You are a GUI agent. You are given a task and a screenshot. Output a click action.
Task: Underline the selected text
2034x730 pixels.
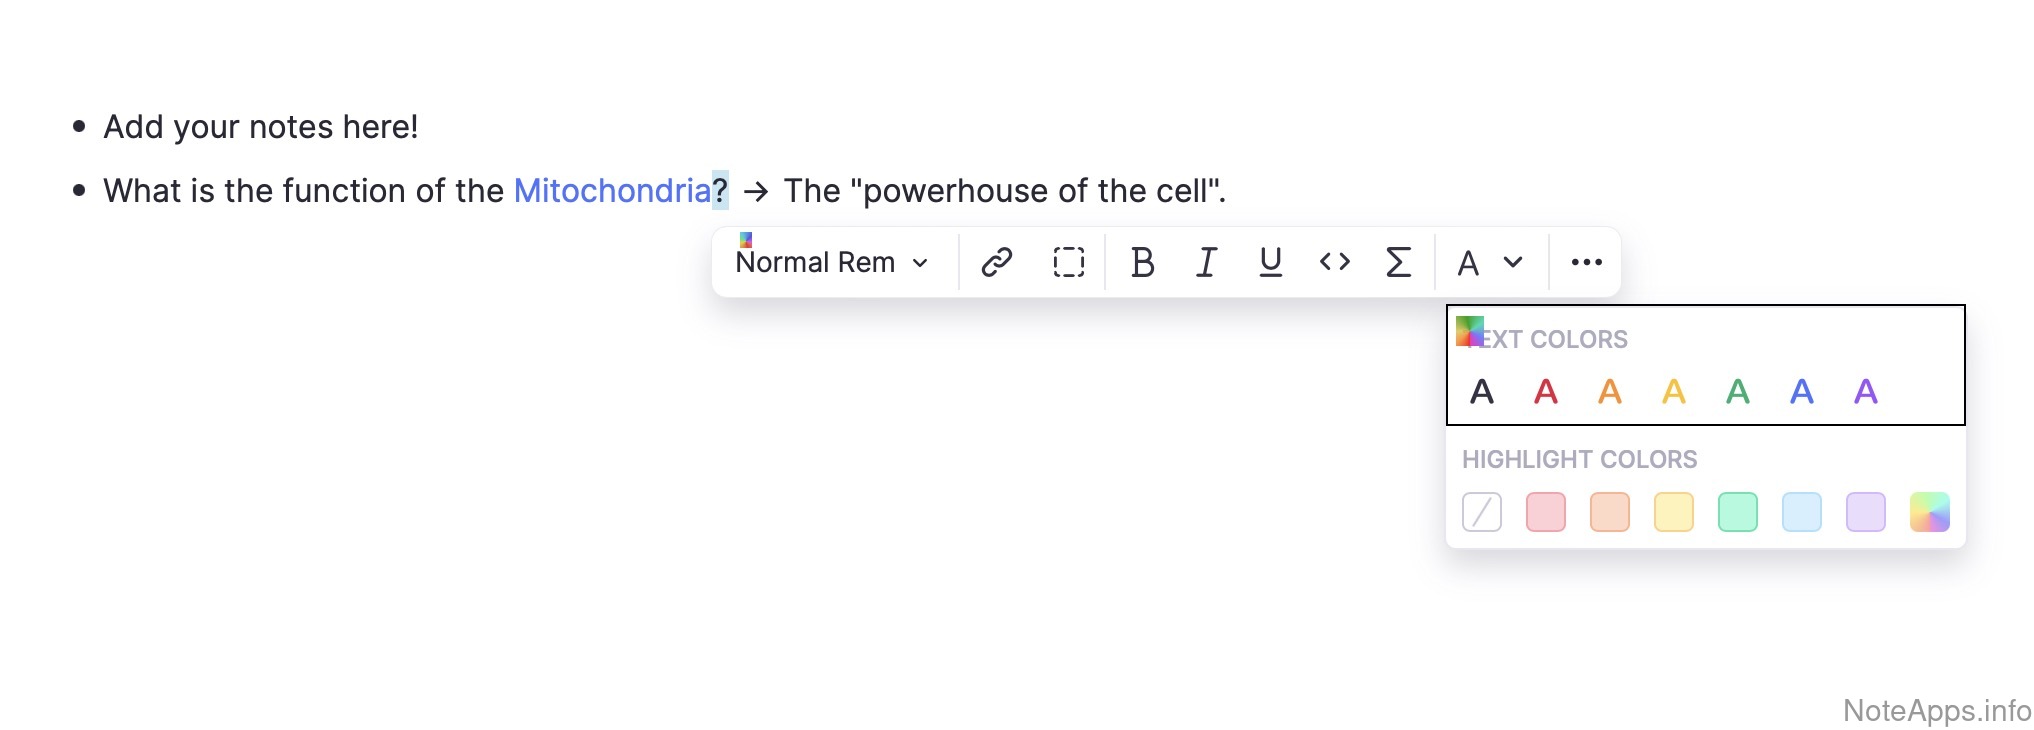tap(1270, 262)
